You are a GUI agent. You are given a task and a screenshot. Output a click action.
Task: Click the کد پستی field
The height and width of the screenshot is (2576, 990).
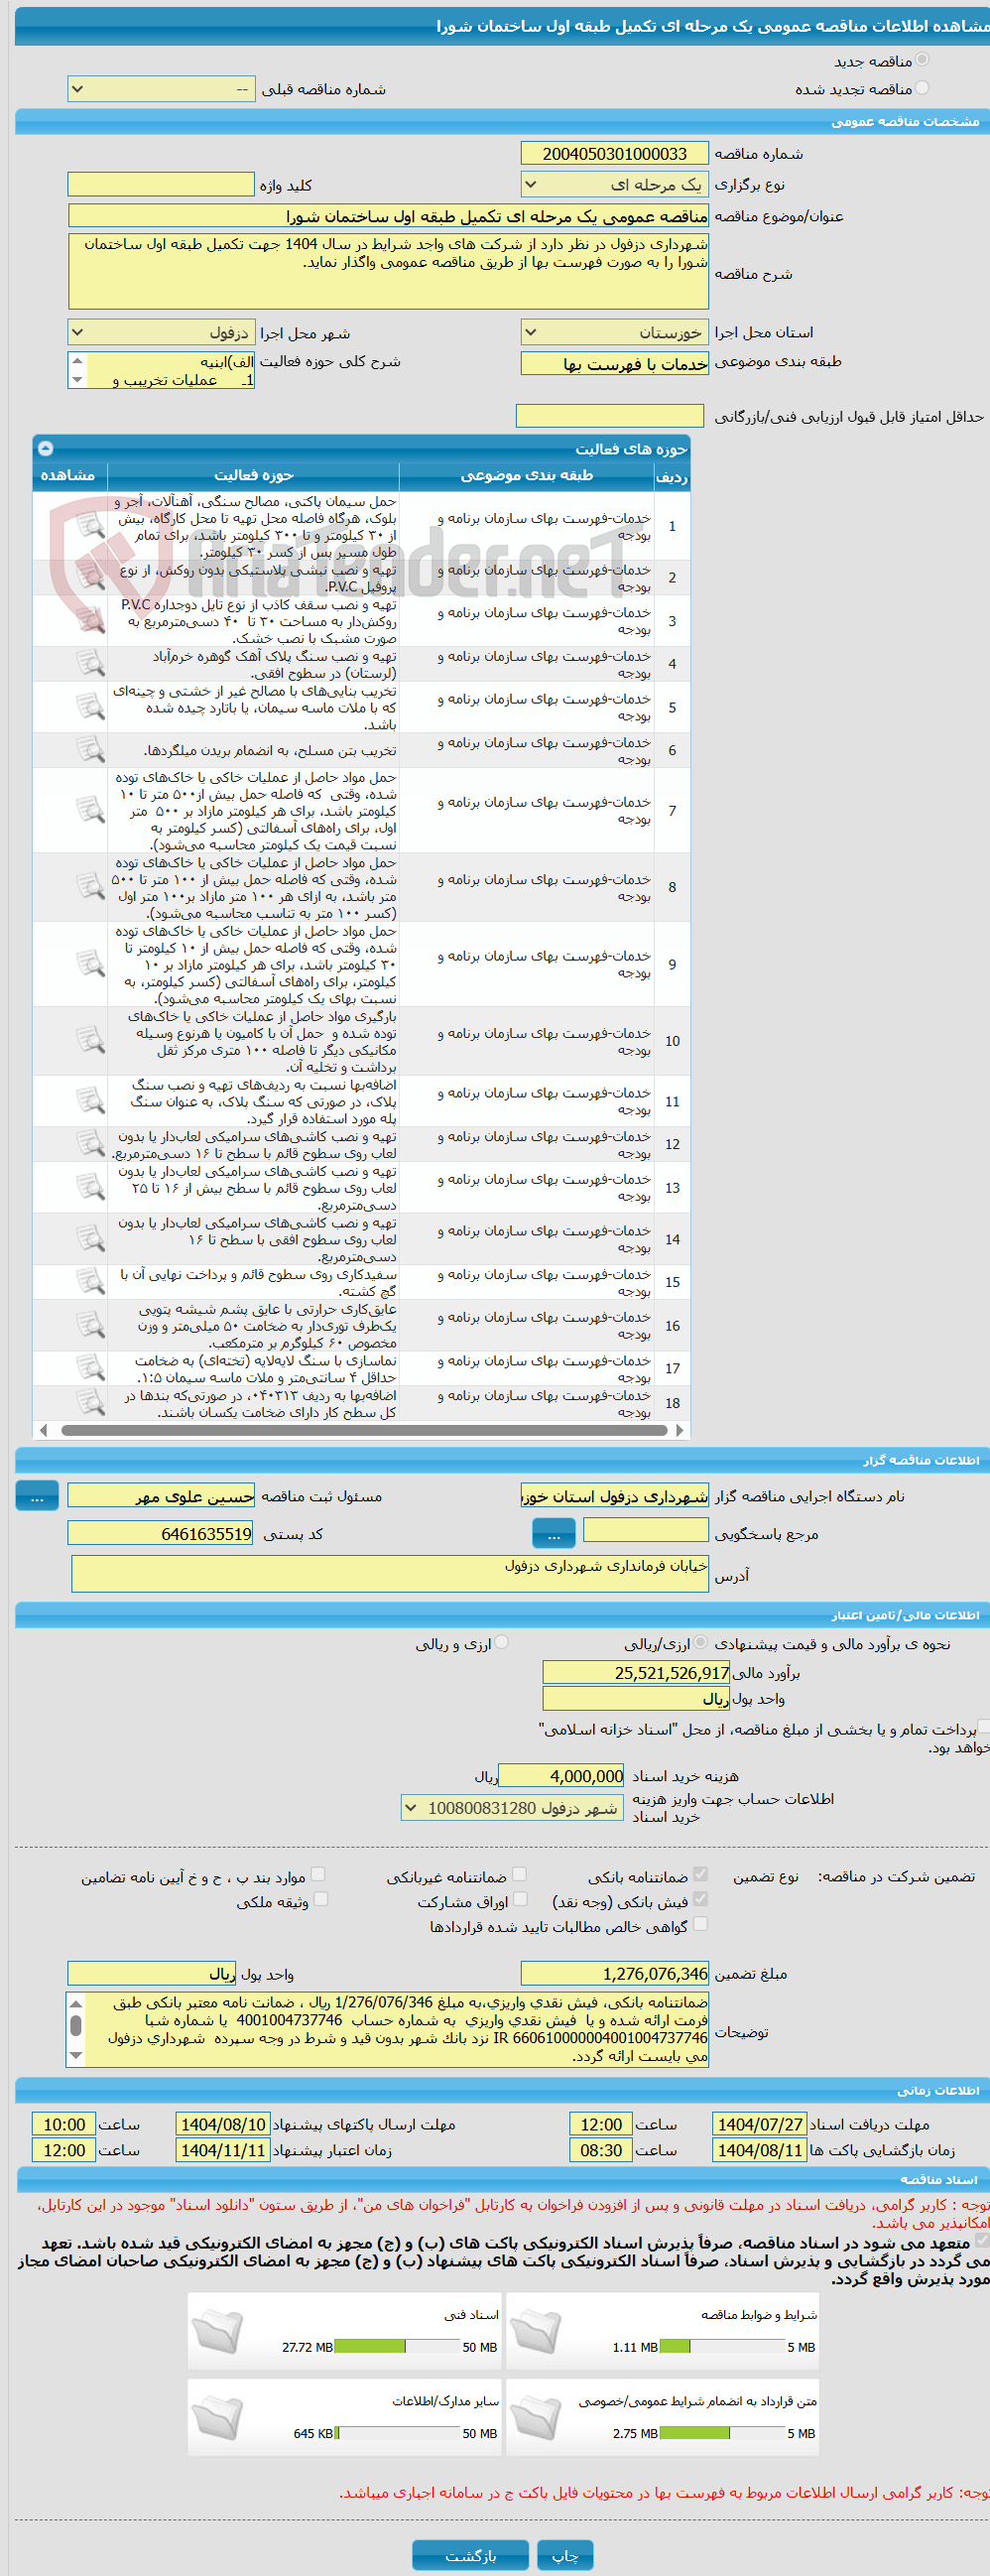point(161,1533)
